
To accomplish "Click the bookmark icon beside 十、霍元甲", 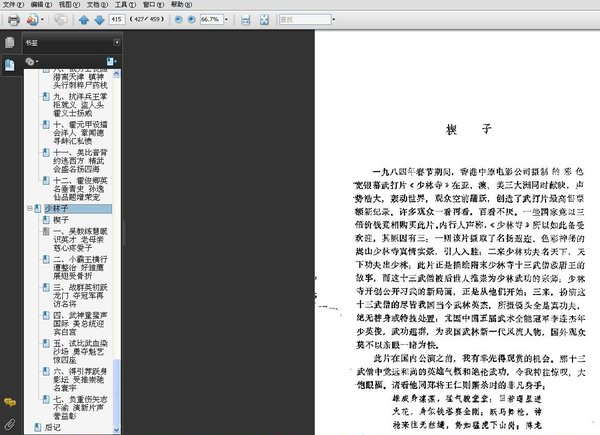I will [x=46, y=125].
